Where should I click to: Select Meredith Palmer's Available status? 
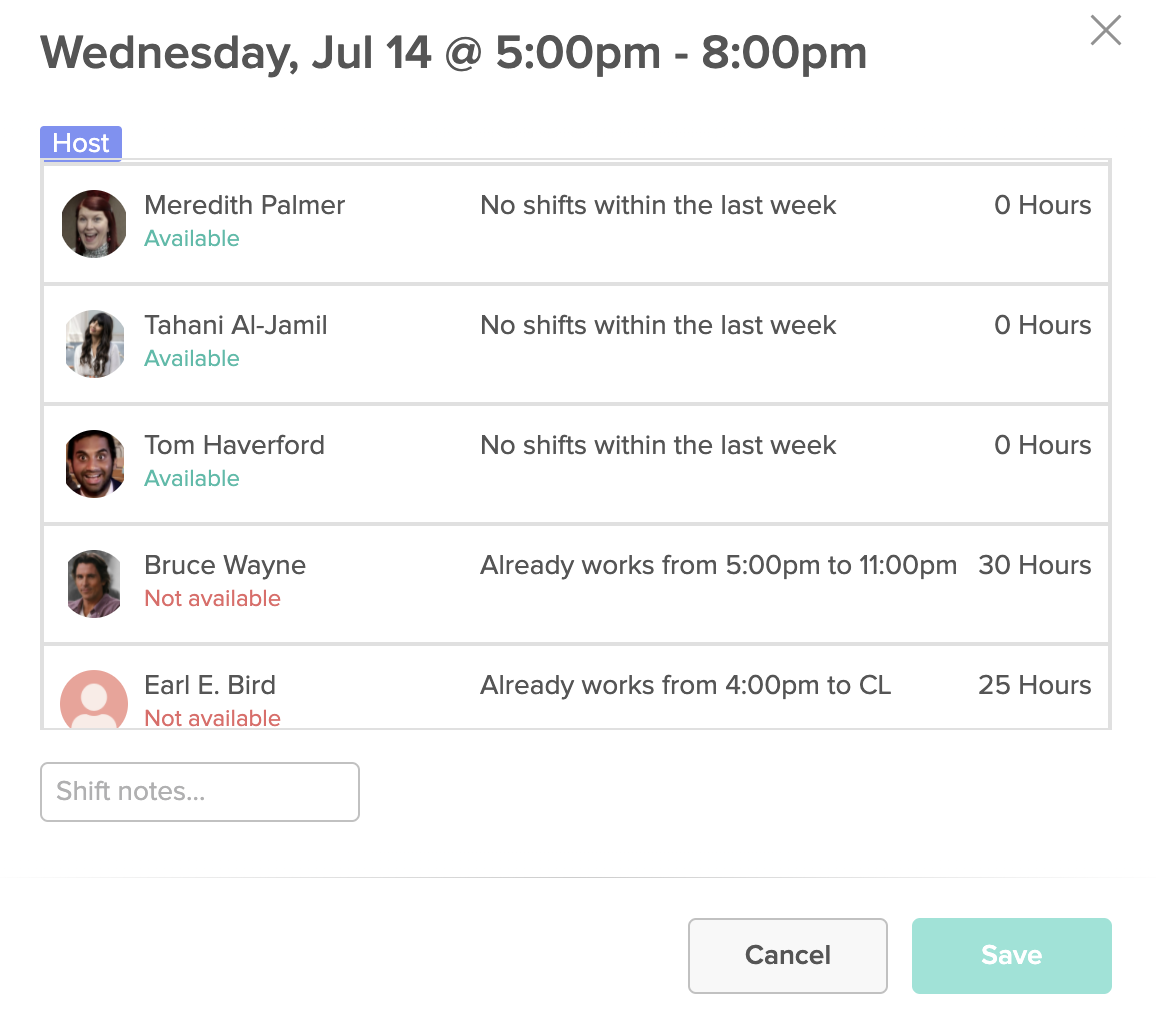click(192, 238)
